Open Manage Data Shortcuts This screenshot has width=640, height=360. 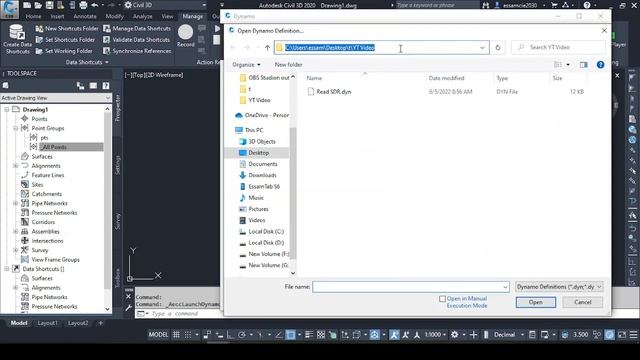point(137,29)
